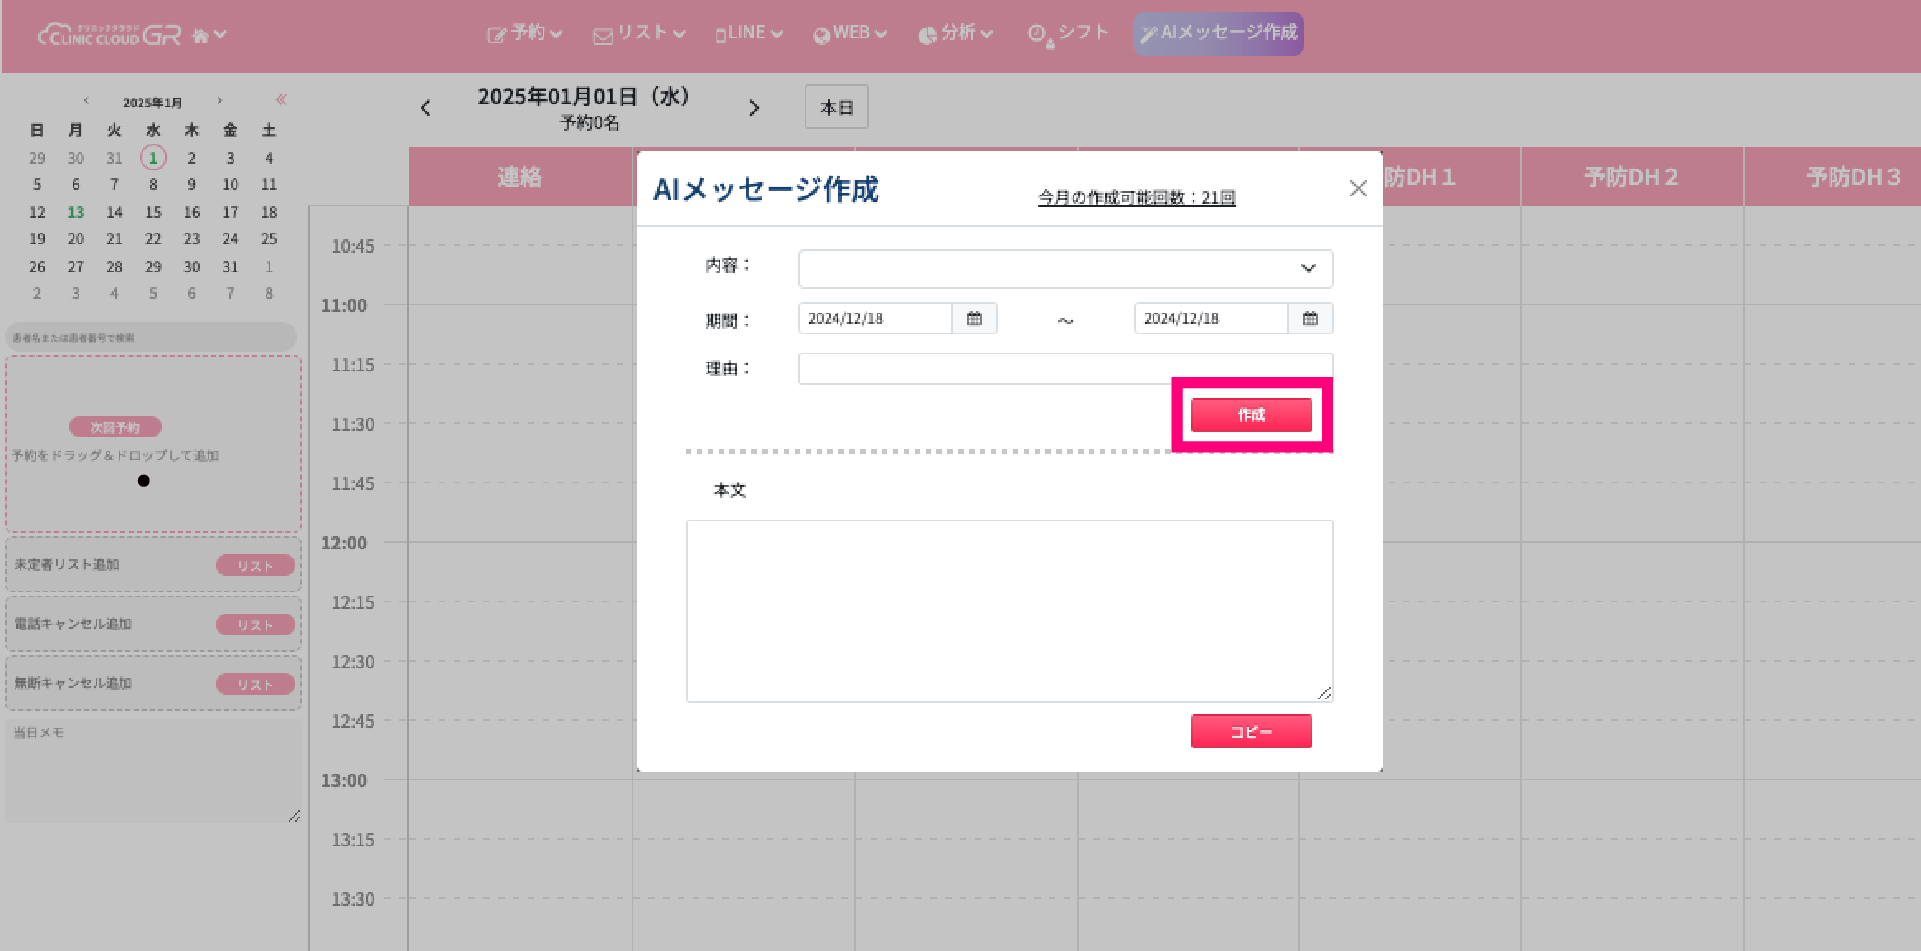Collapse the sidebar with double chevron

point(281,99)
